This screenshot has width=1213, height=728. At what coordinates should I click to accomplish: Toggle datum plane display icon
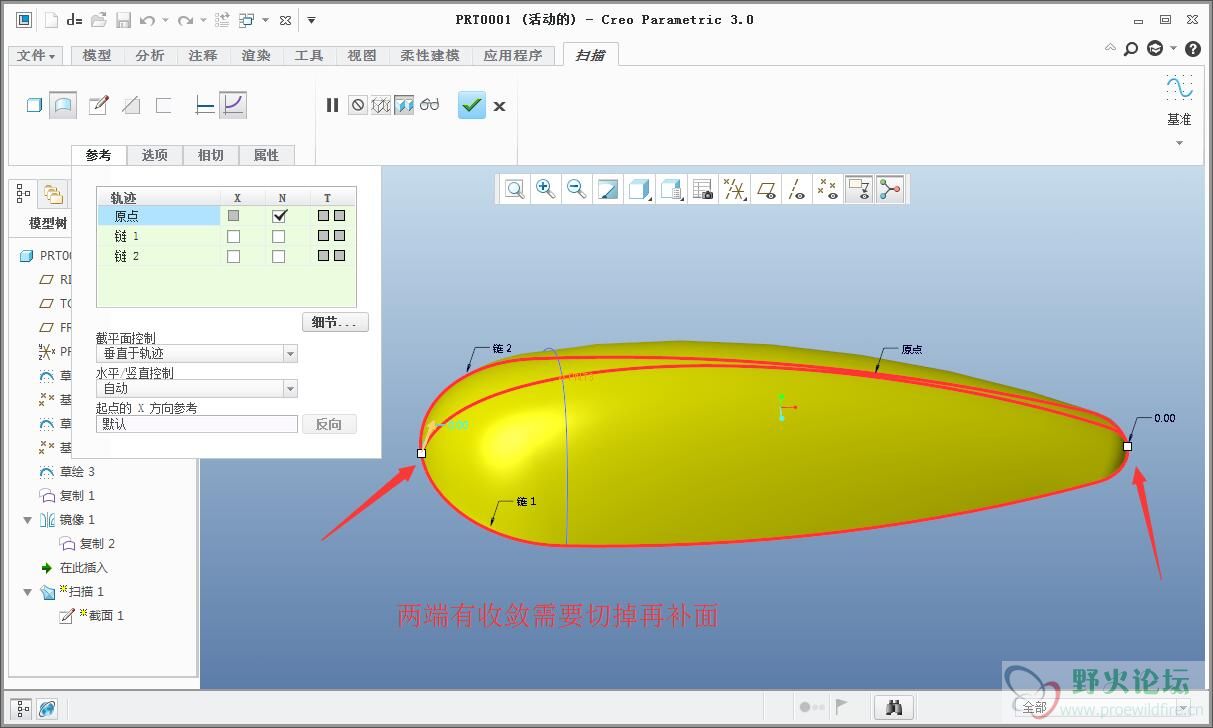click(x=767, y=189)
